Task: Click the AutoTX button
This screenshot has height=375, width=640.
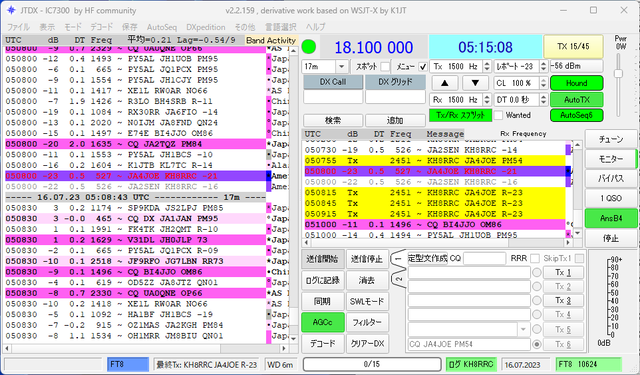Action: tap(576, 100)
